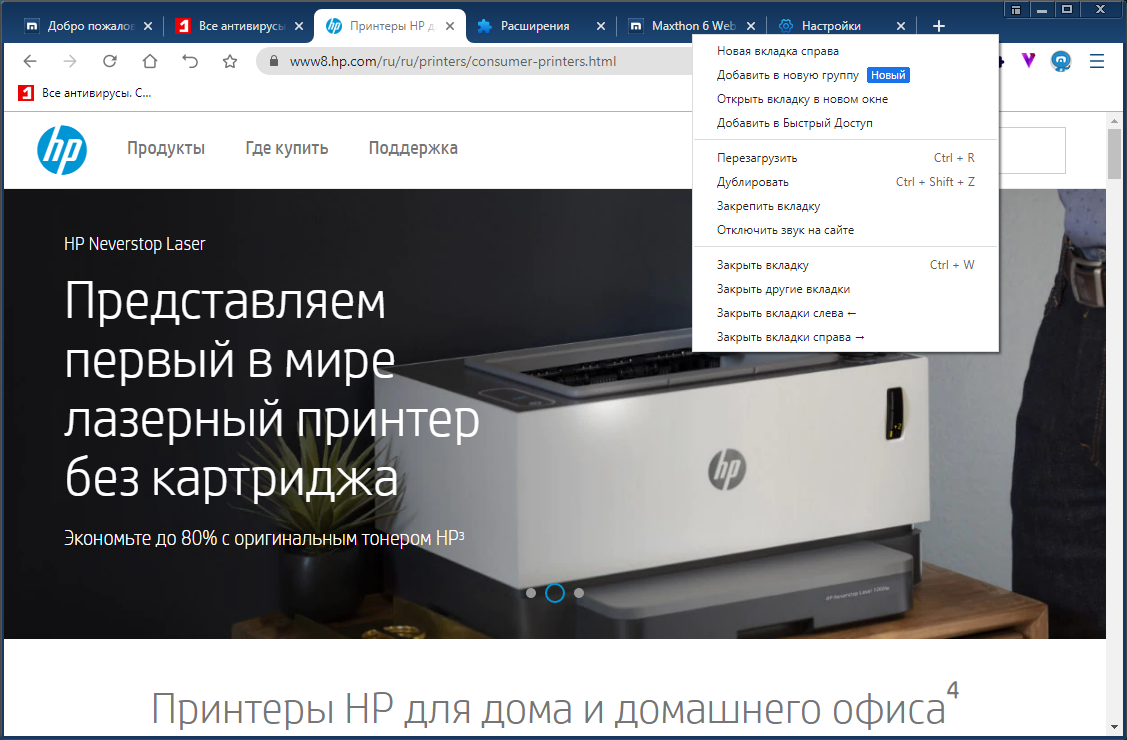Click the page vertical scrollbar thumb
Viewport: 1127px width, 740px height.
(1115, 153)
